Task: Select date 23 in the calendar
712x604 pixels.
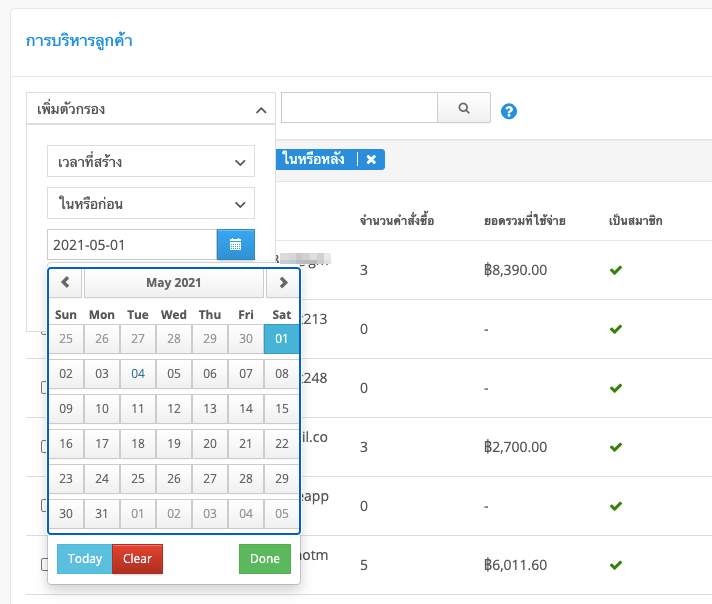Action: click(x=66, y=479)
